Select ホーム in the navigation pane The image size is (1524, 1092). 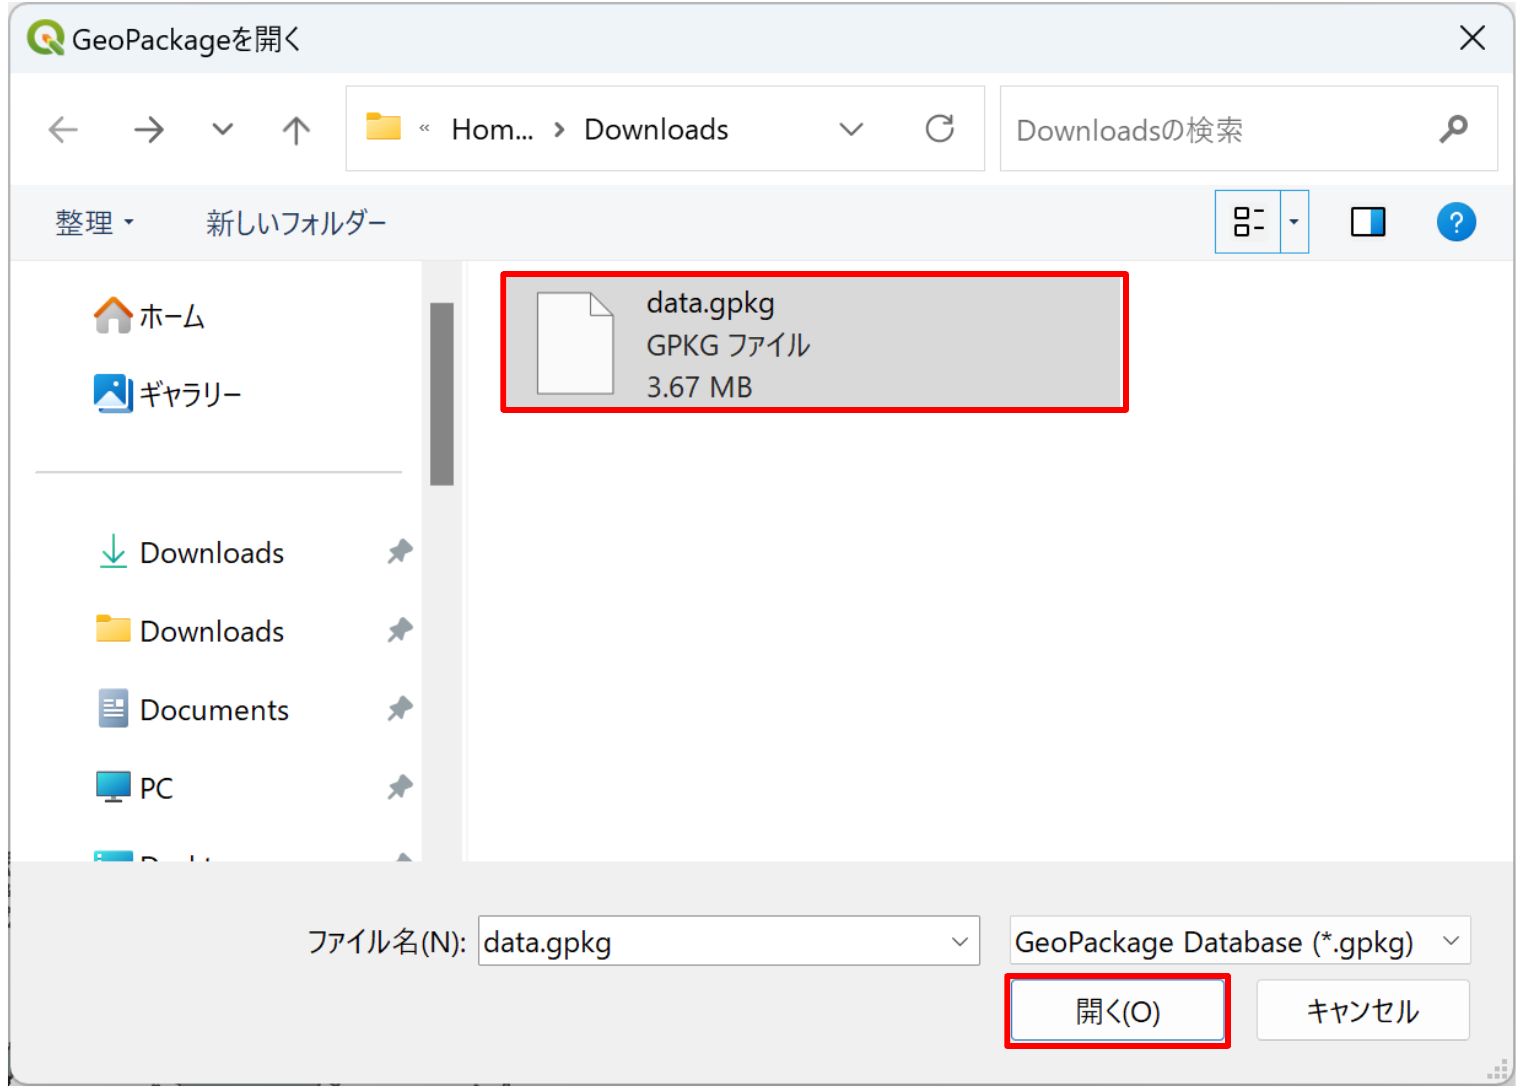coord(150,316)
